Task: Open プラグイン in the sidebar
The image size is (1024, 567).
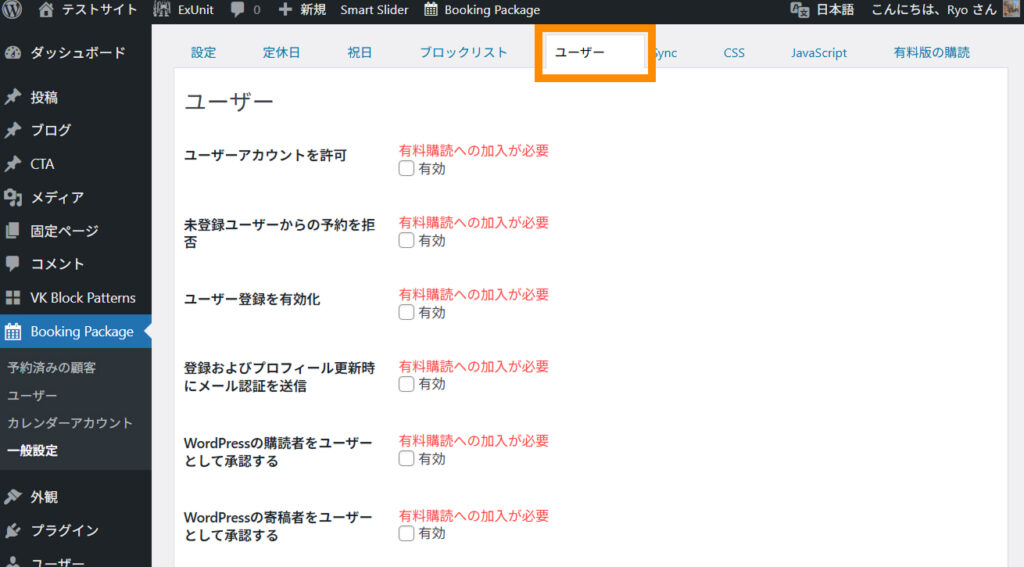Action: click(x=64, y=530)
